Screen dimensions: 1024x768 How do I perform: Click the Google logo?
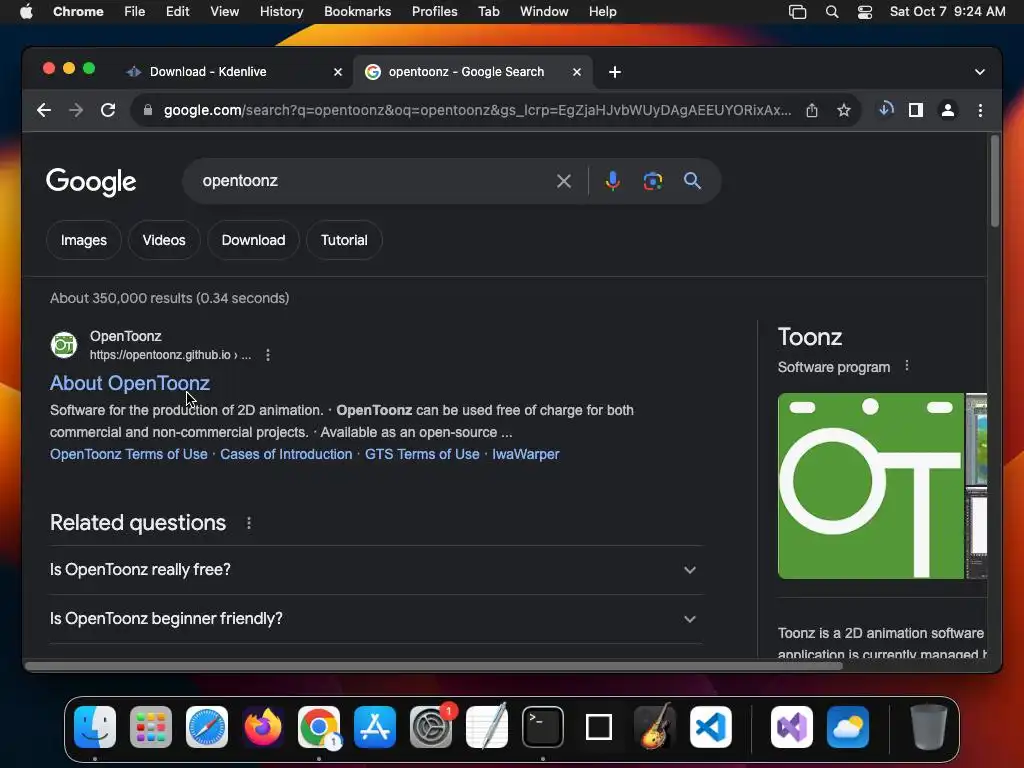tap(91, 182)
